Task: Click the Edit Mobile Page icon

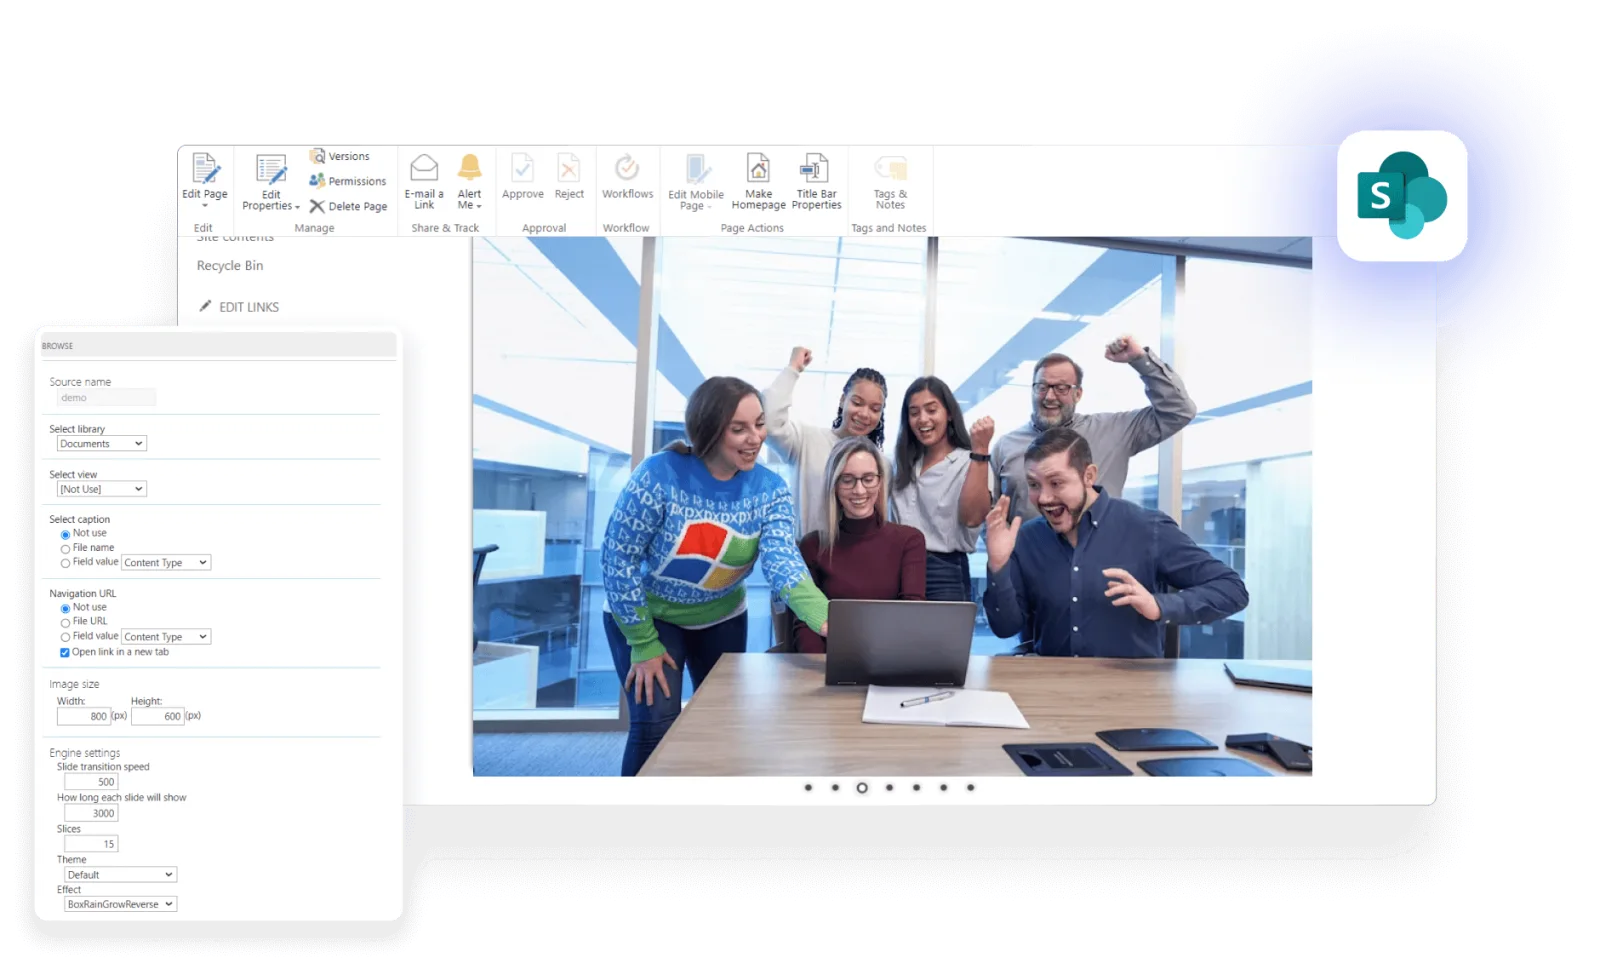Action: (696, 169)
